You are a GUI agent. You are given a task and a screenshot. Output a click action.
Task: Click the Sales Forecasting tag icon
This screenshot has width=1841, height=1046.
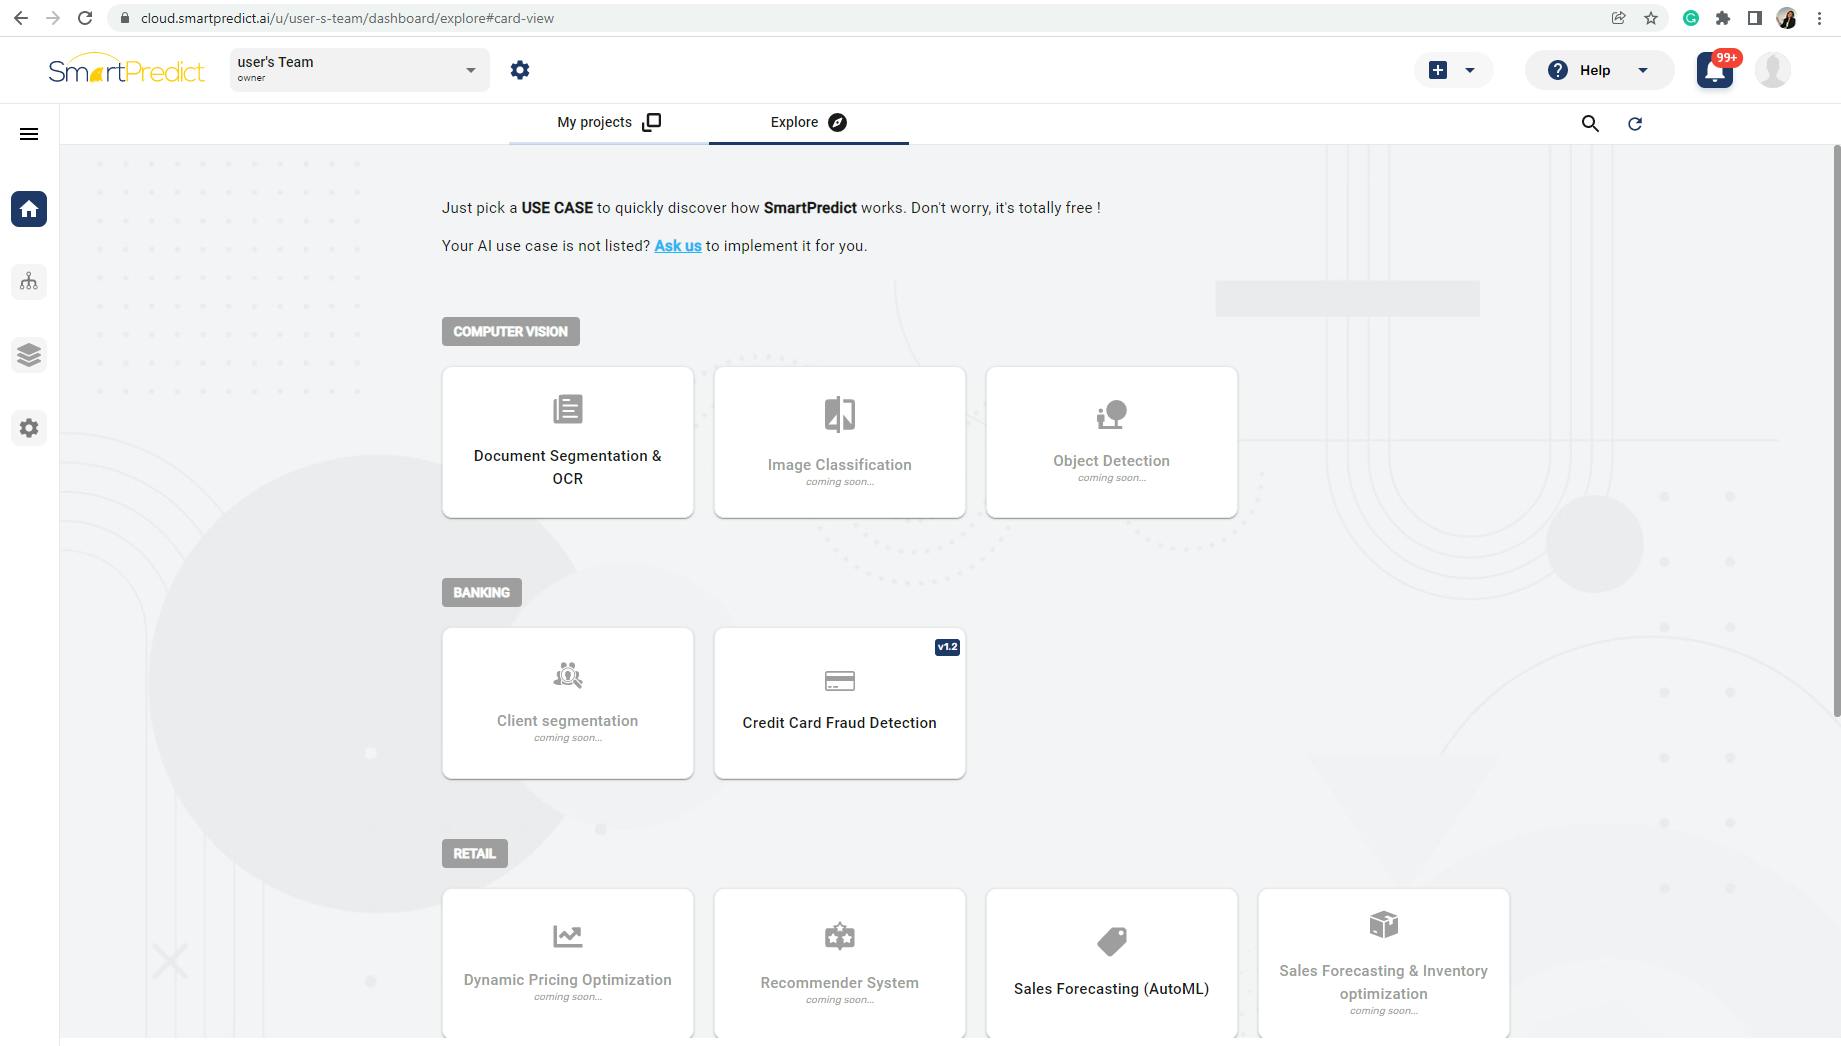pos(1112,941)
